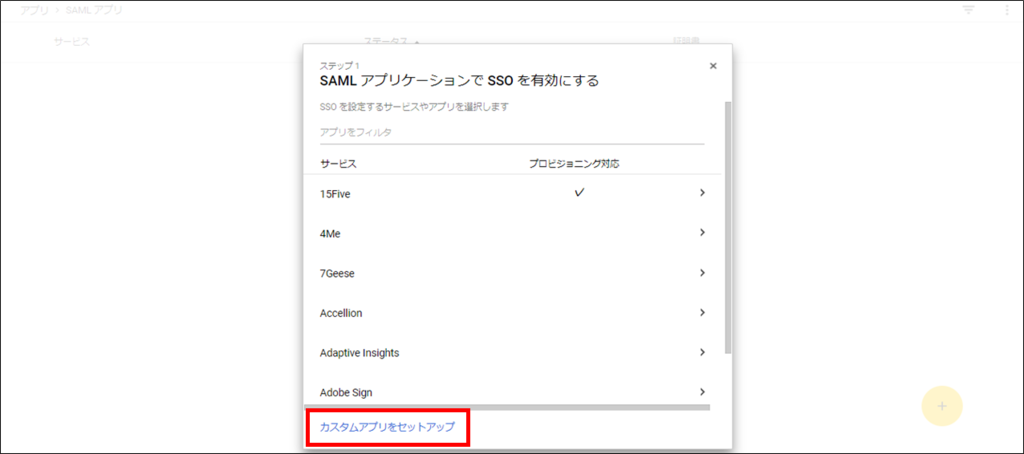This screenshot has width=1024, height=454.
Task: Click the SAML アプリ breadcrumb
Action: 94,11
